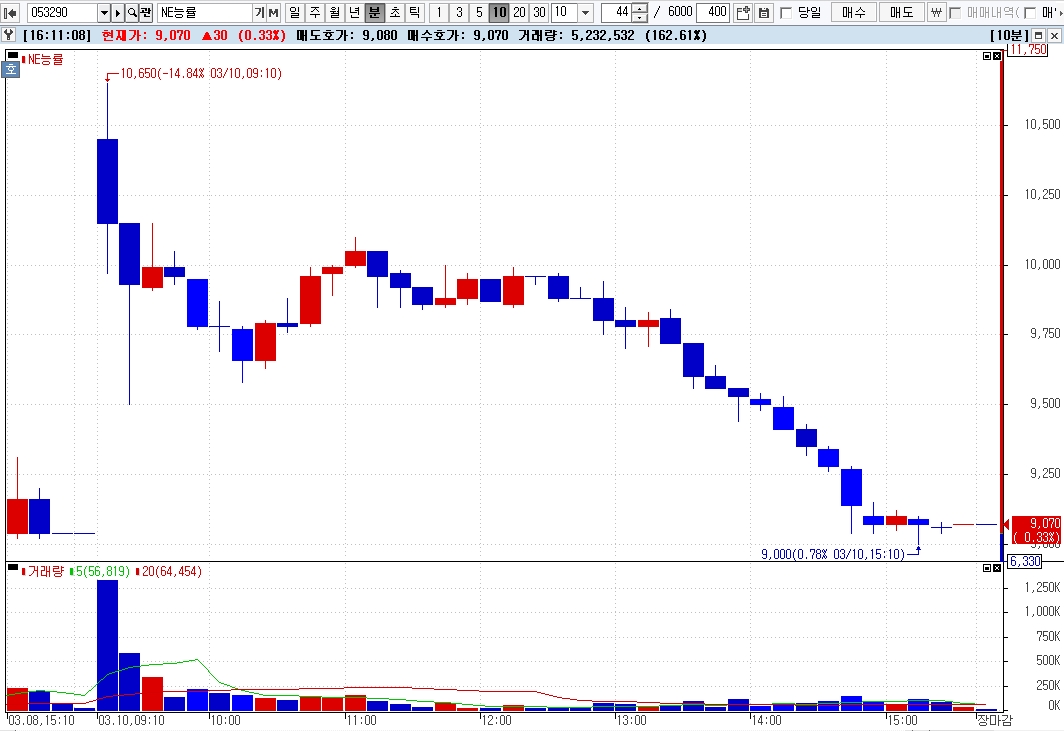Click the 매도호가: 9,080 ask price text

coord(347,35)
